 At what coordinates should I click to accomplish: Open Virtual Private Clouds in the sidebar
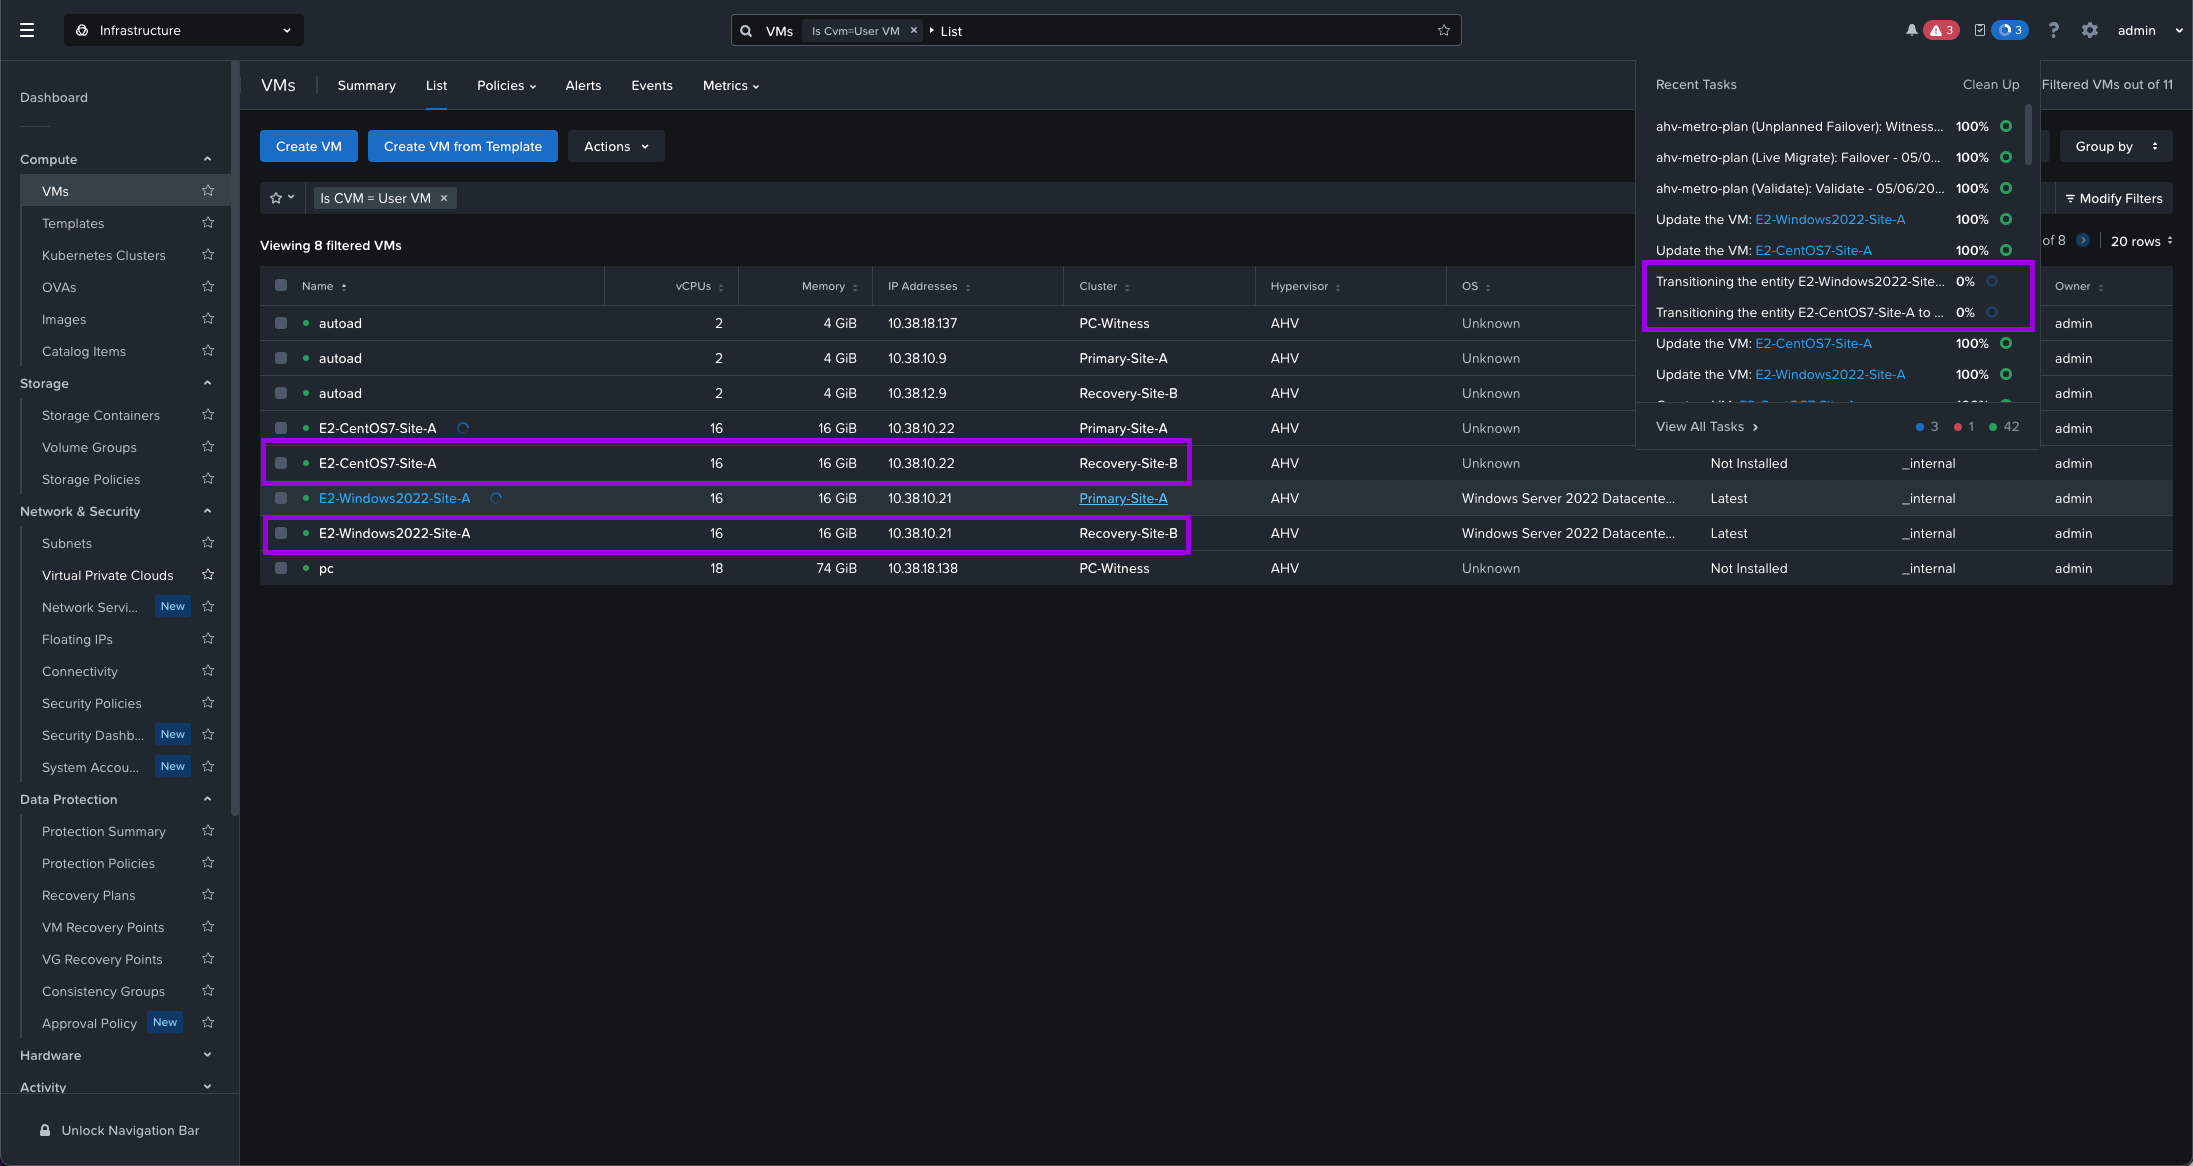[x=107, y=575]
